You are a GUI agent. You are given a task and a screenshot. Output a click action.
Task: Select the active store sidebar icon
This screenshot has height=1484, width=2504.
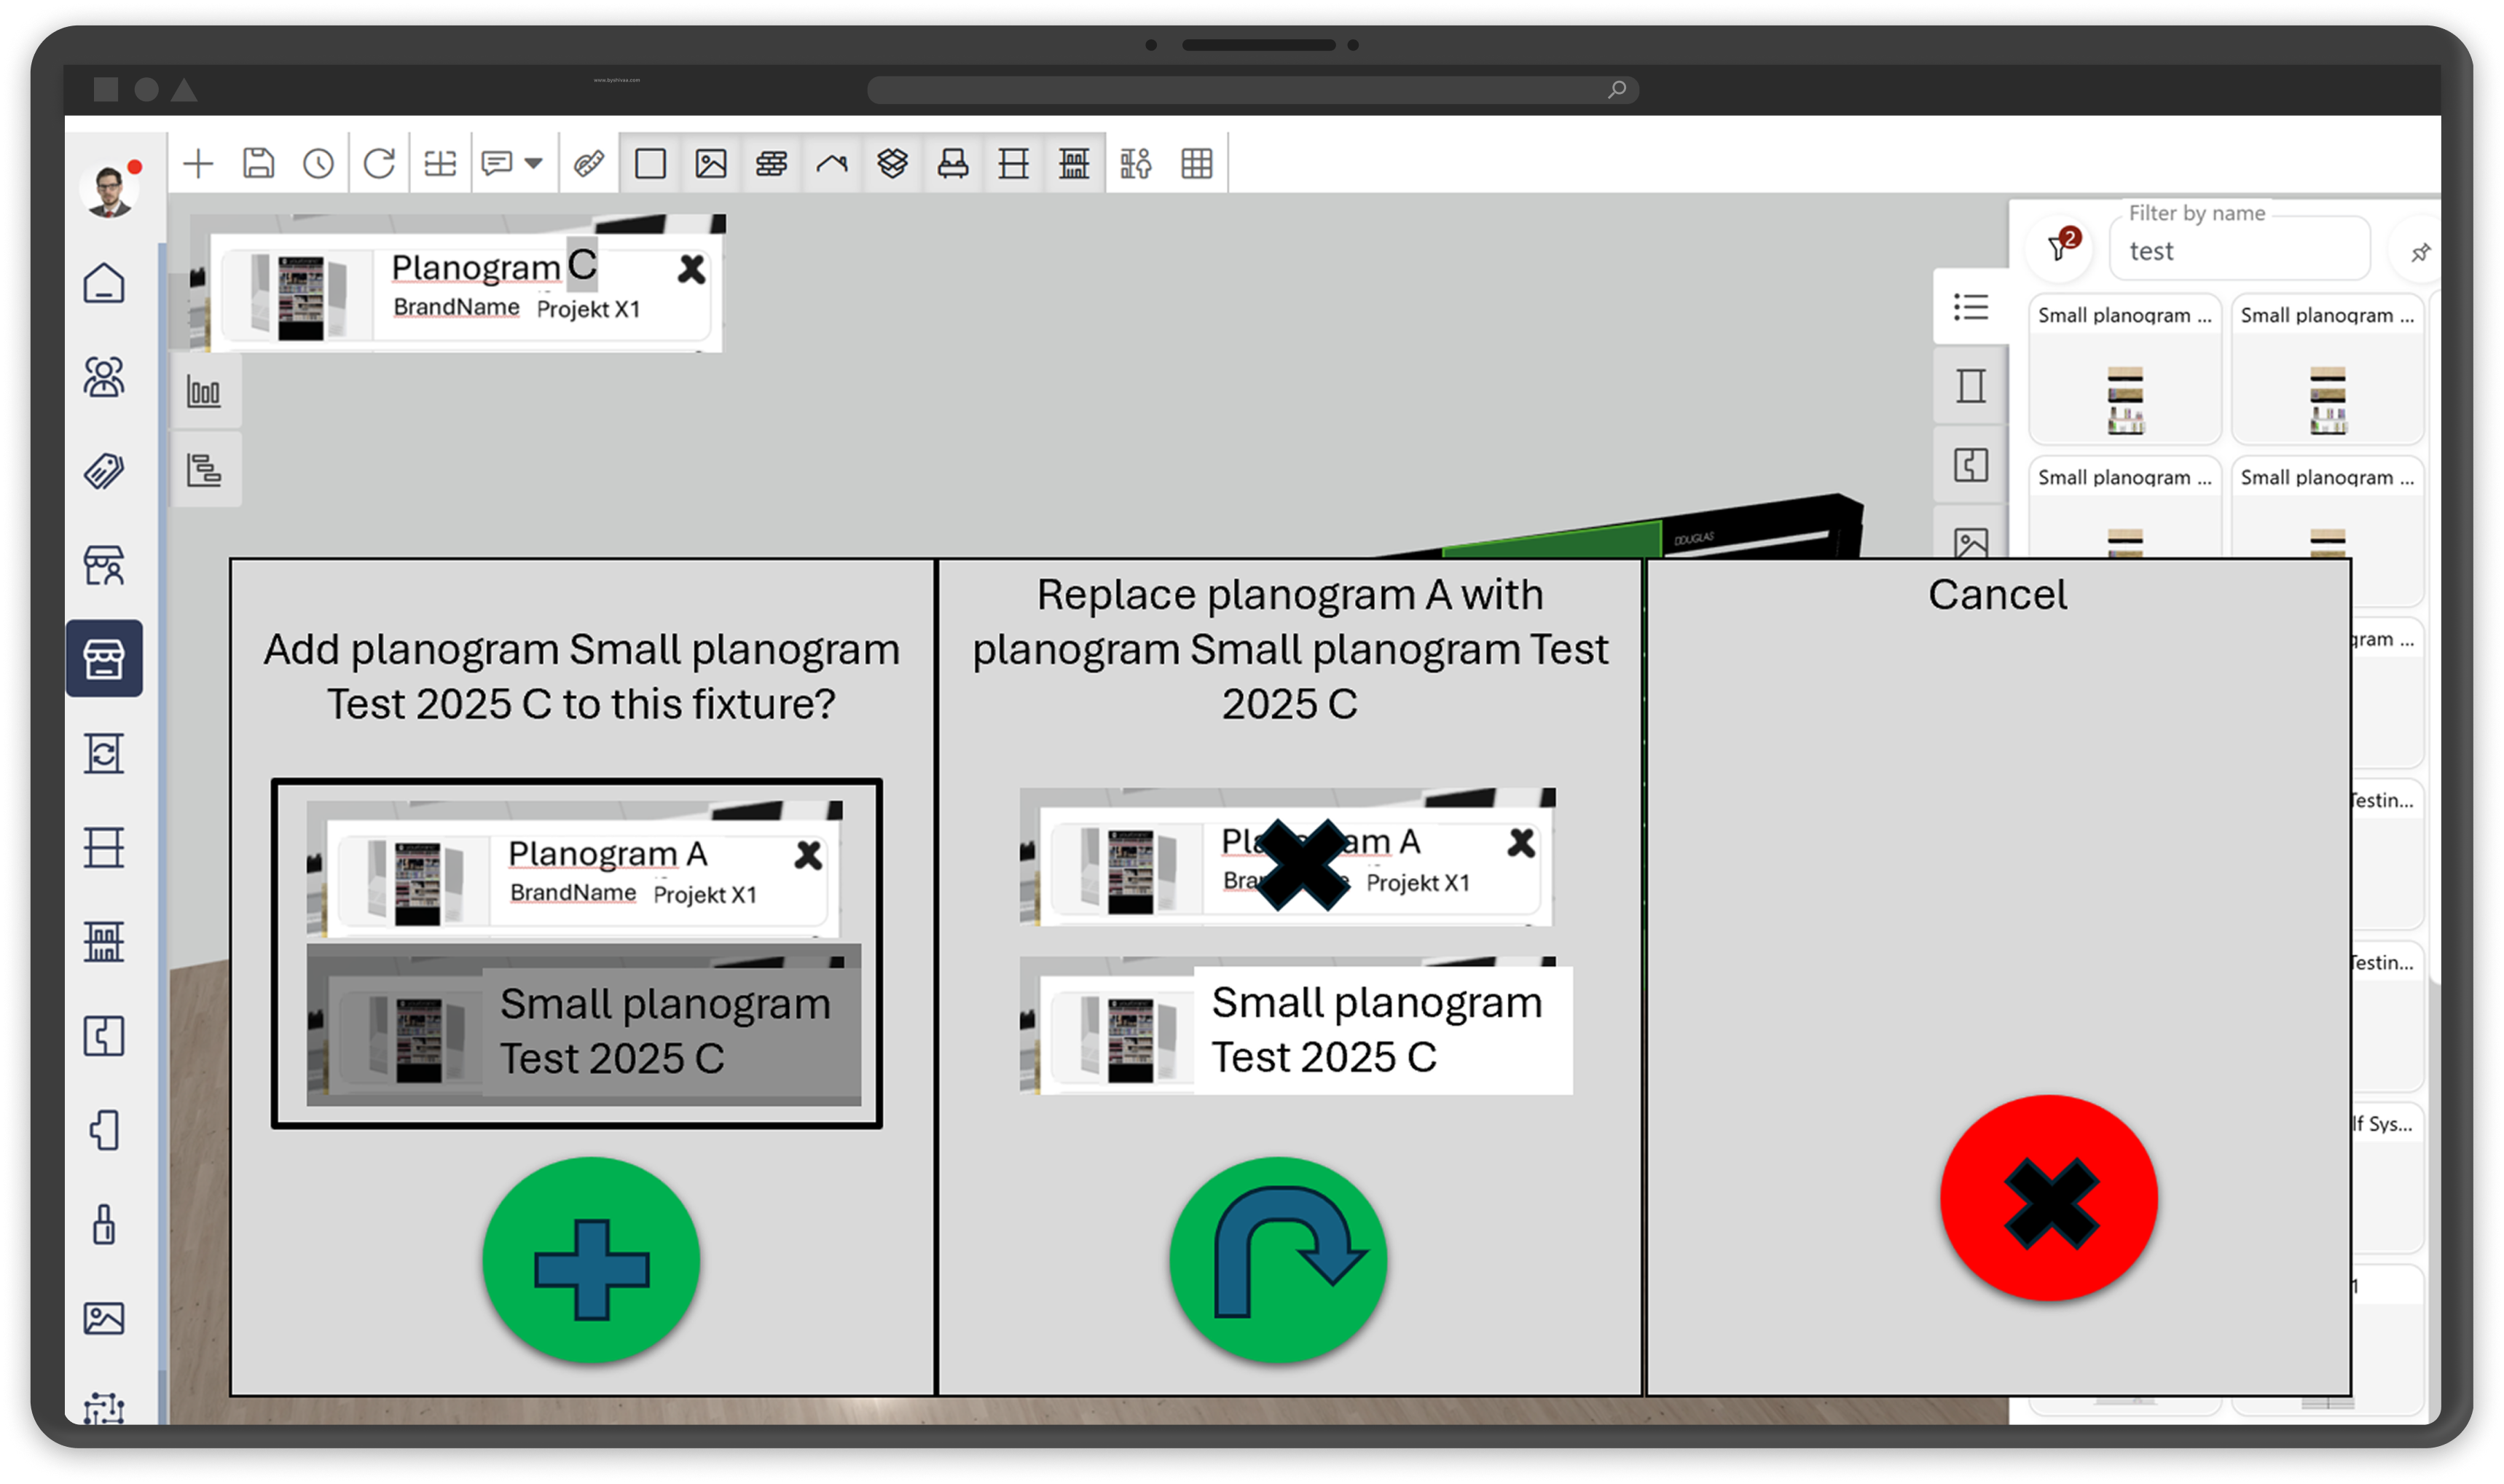pyautogui.click(x=104, y=658)
